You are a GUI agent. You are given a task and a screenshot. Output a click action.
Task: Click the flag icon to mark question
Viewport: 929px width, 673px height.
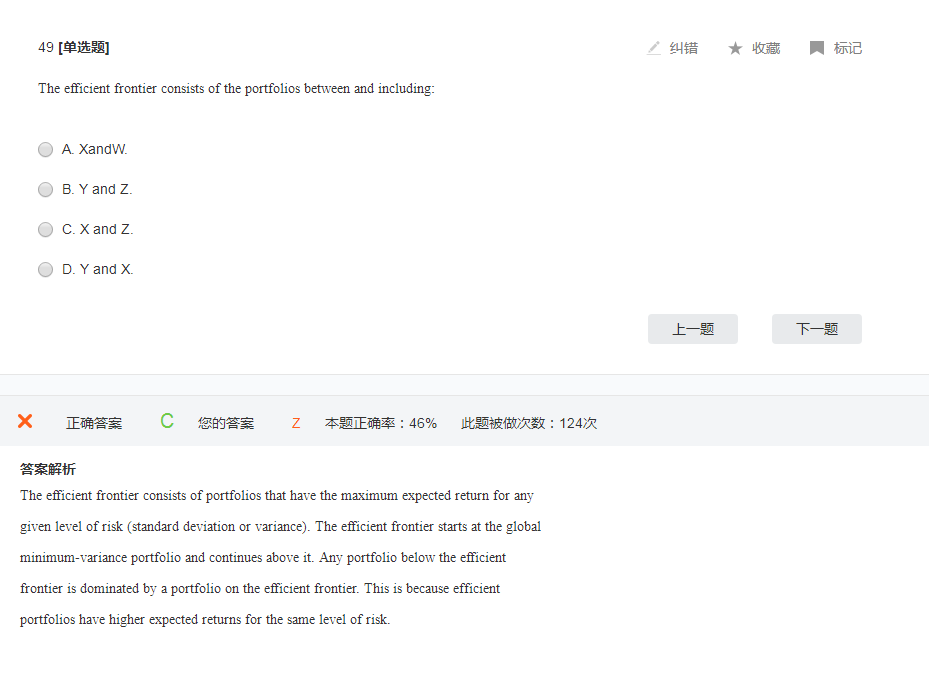tap(817, 48)
